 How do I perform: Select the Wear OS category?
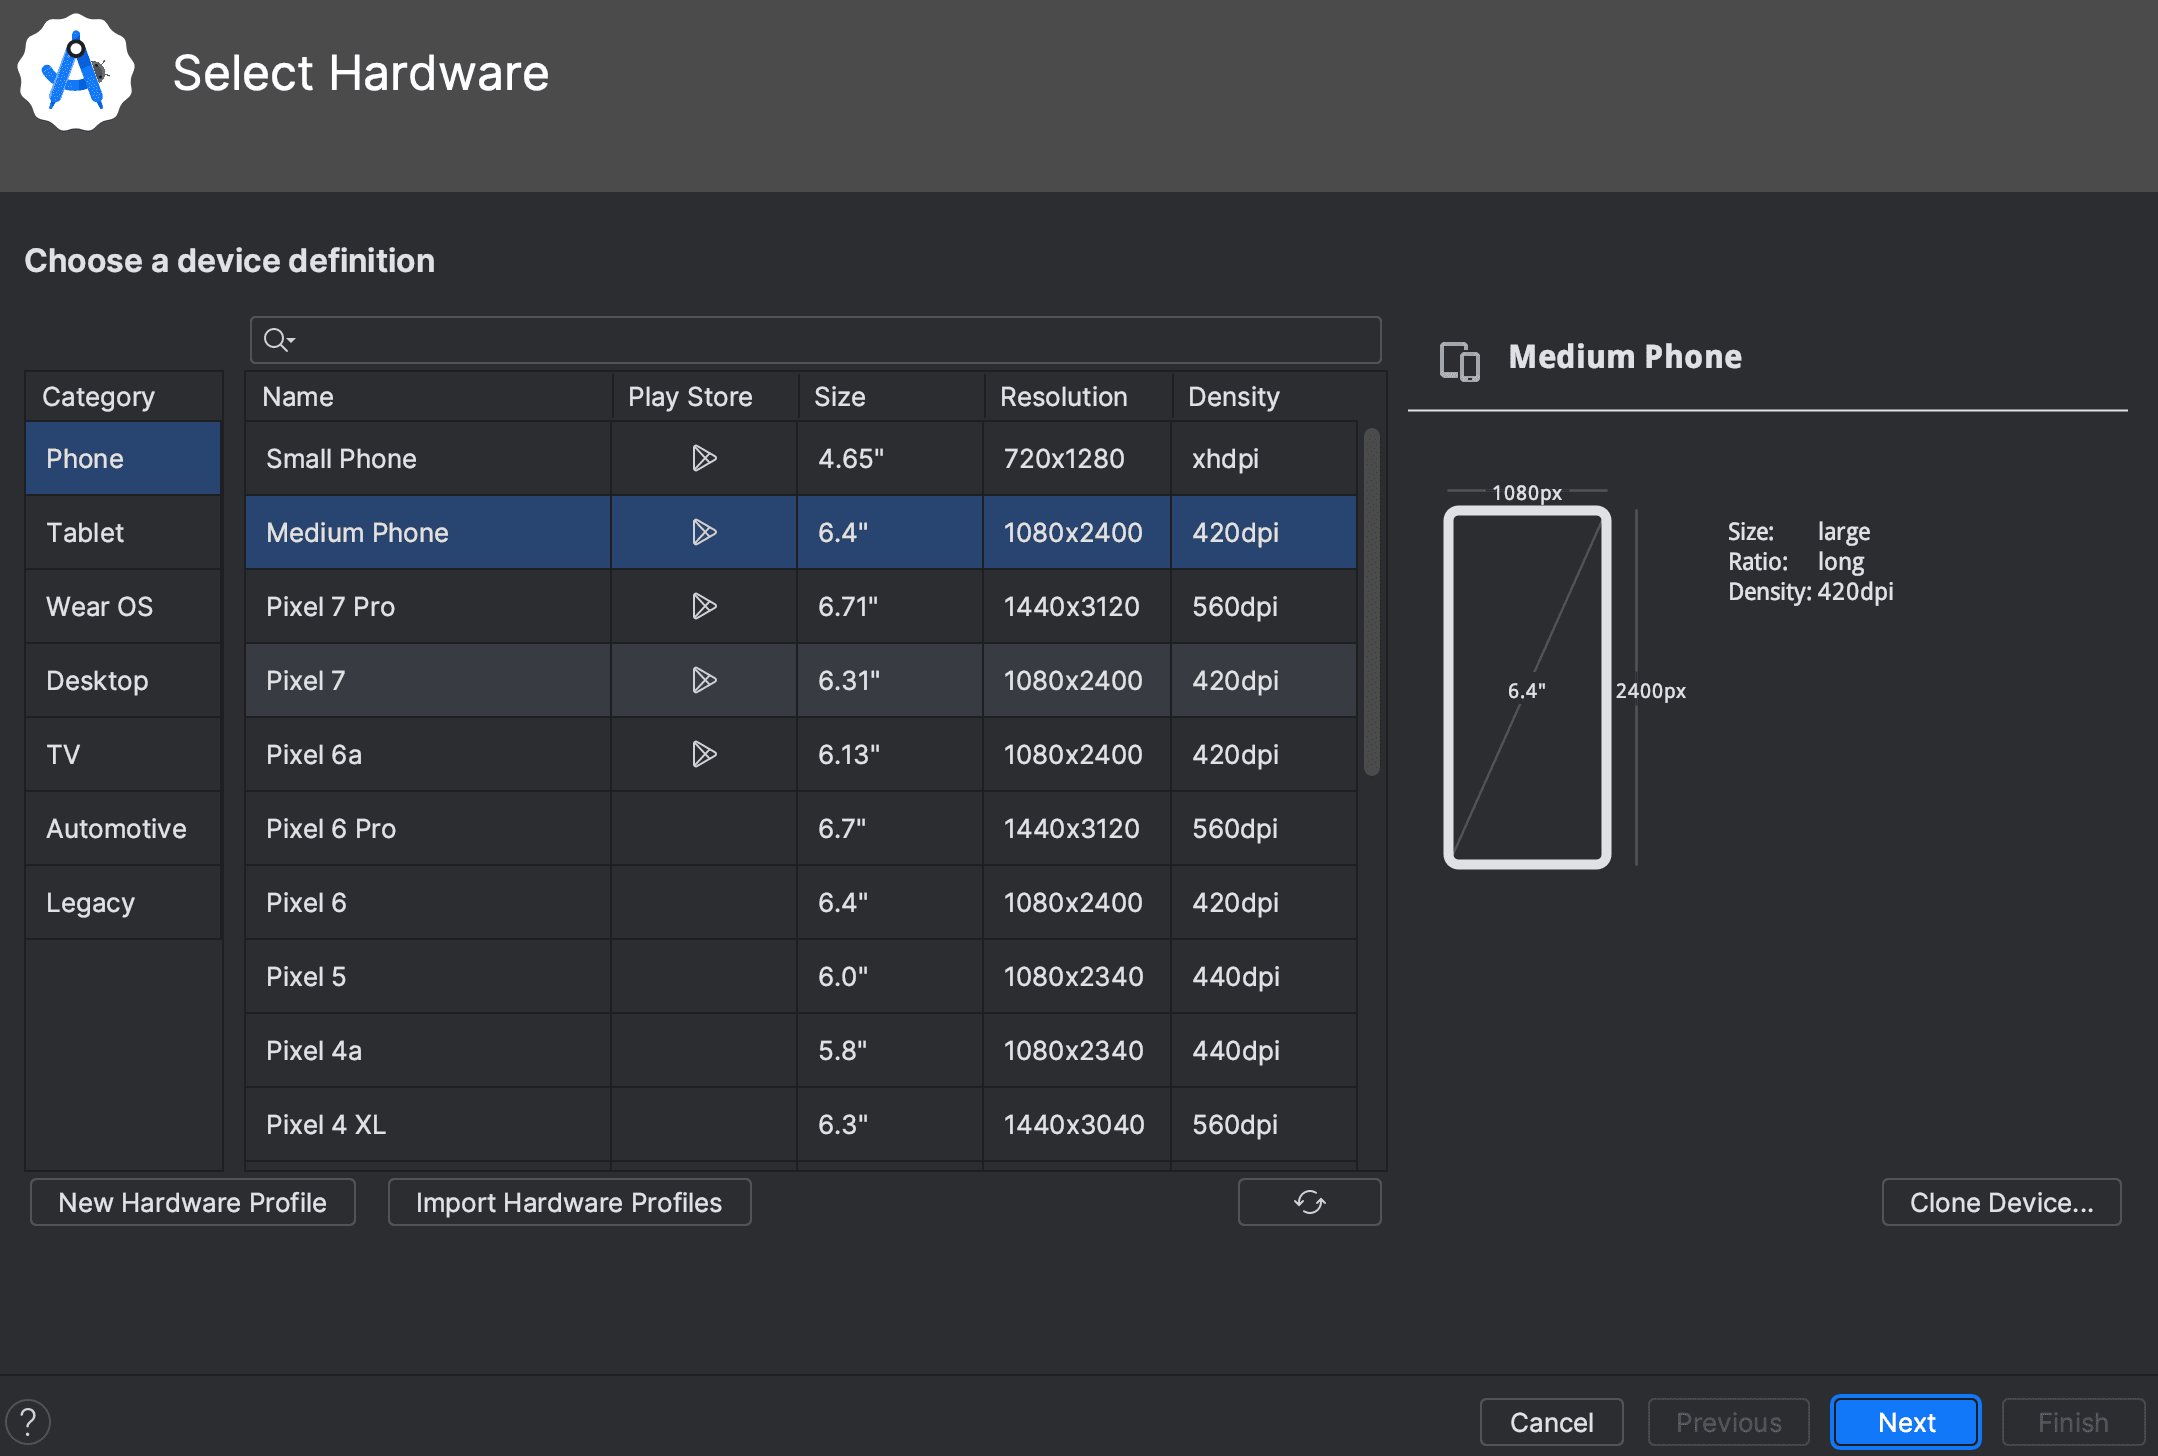point(123,606)
